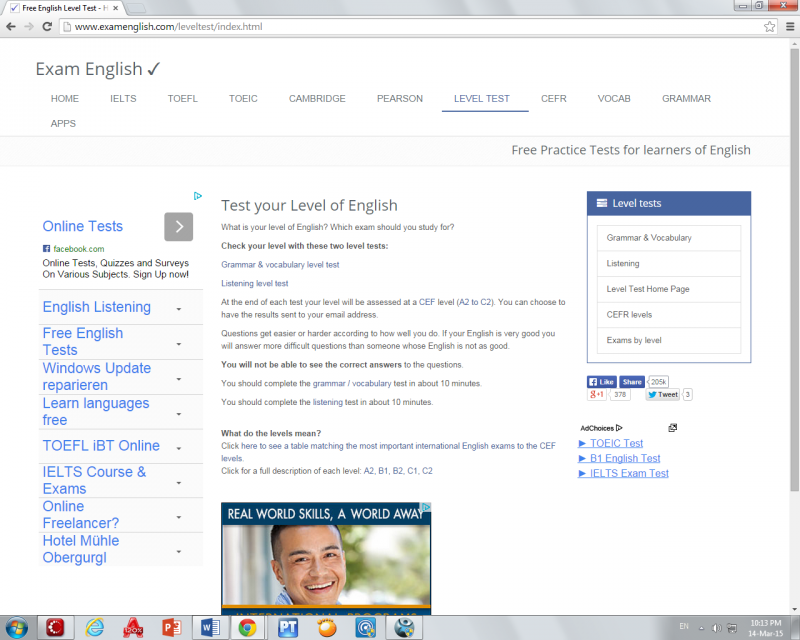Image resolution: width=800 pixels, height=640 pixels.
Task: Expand the Windows Update reparieren dropdown
Action: [179, 378]
